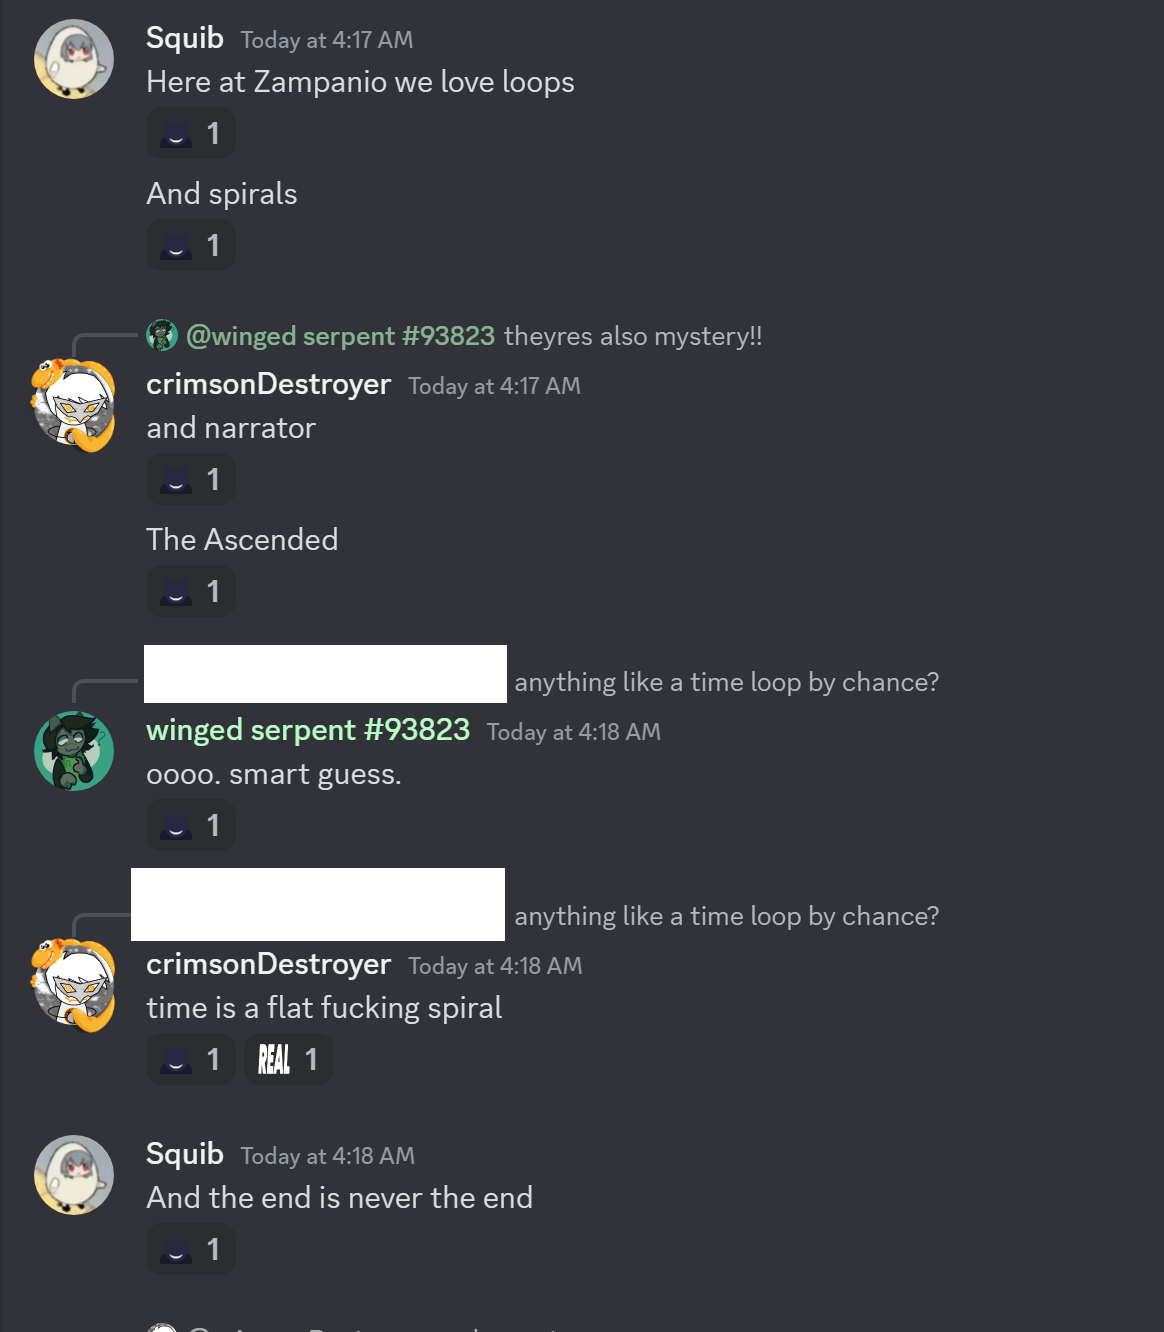The height and width of the screenshot is (1332, 1164).
Task: Click emoji reaction under 'oooo. smart guess.'
Action: point(191,826)
